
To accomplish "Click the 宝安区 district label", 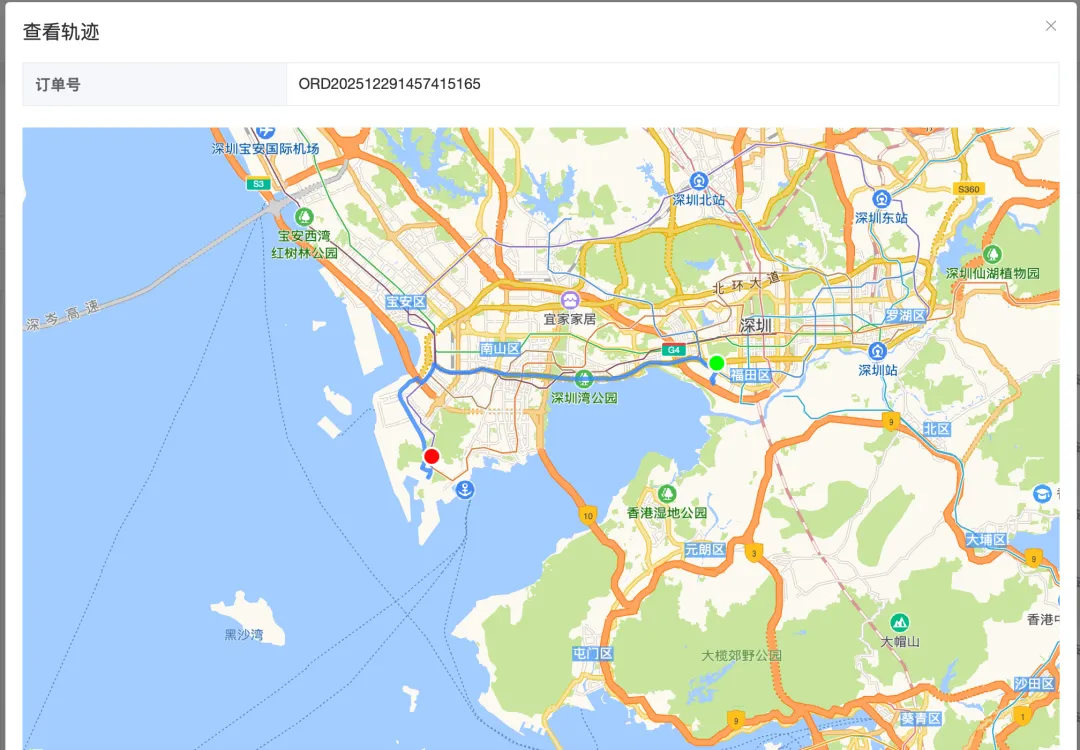I will coord(406,302).
